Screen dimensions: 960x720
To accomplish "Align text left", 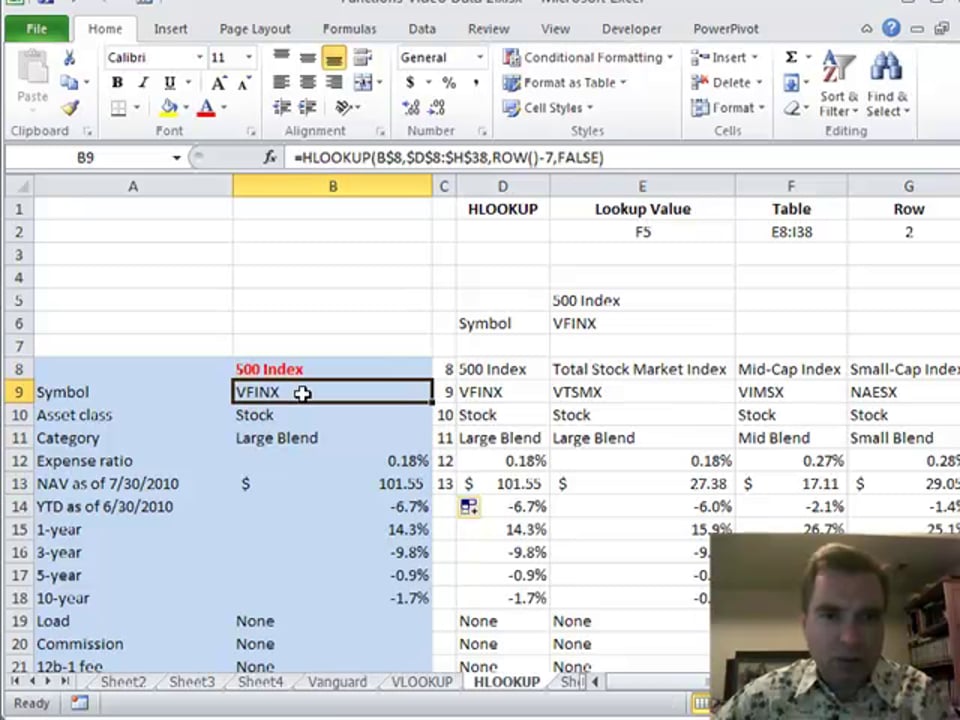I will 282,83.
